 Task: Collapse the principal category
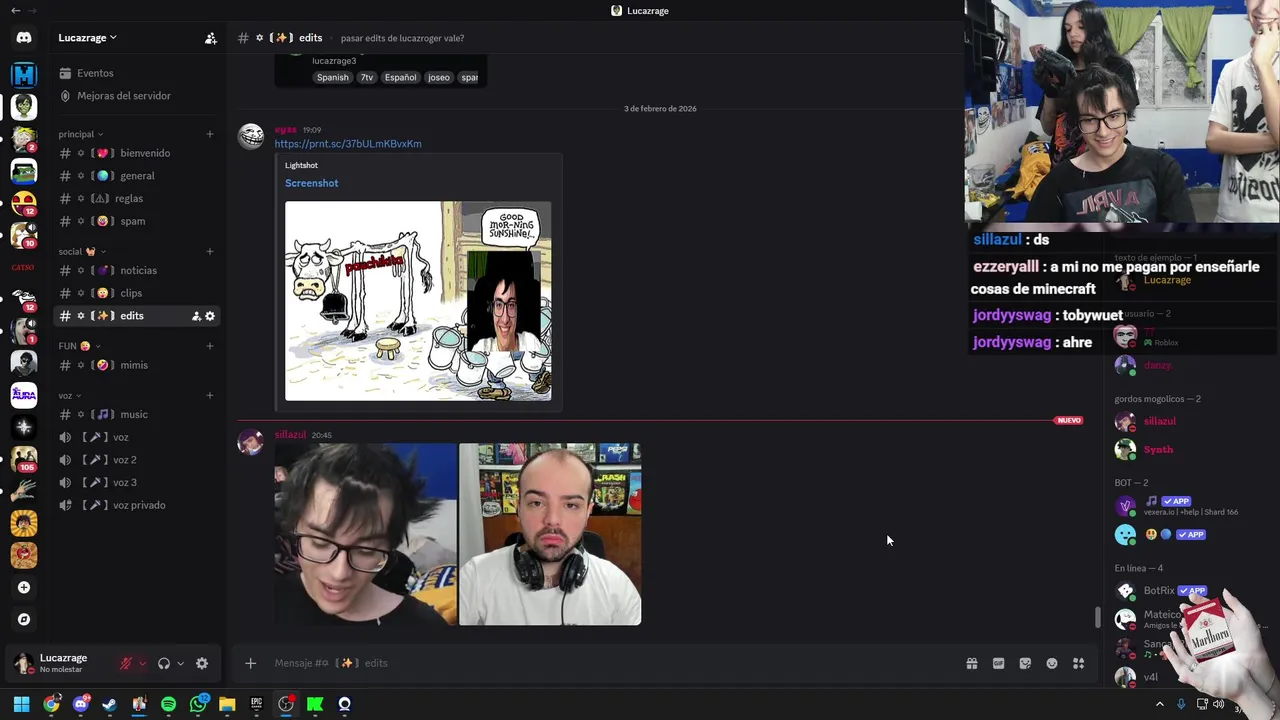coord(81,134)
